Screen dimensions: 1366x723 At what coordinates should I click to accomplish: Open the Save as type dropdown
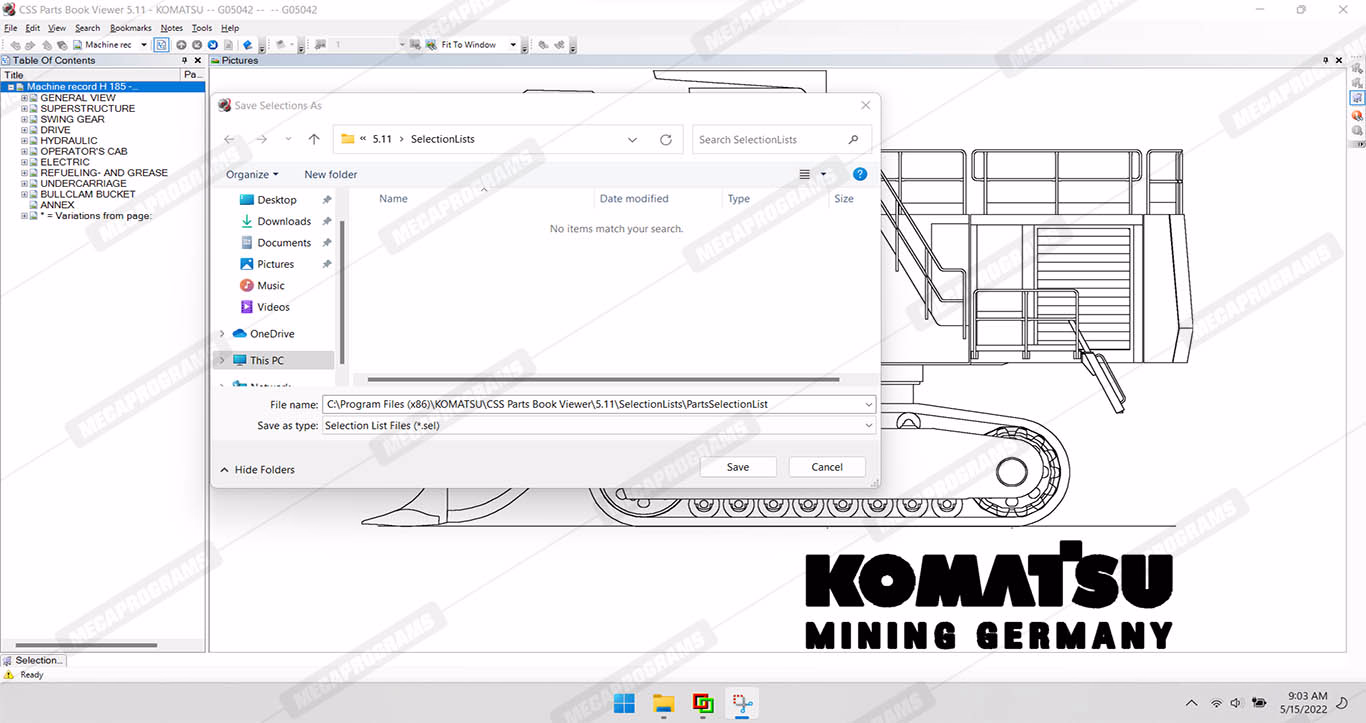click(x=868, y=426)
